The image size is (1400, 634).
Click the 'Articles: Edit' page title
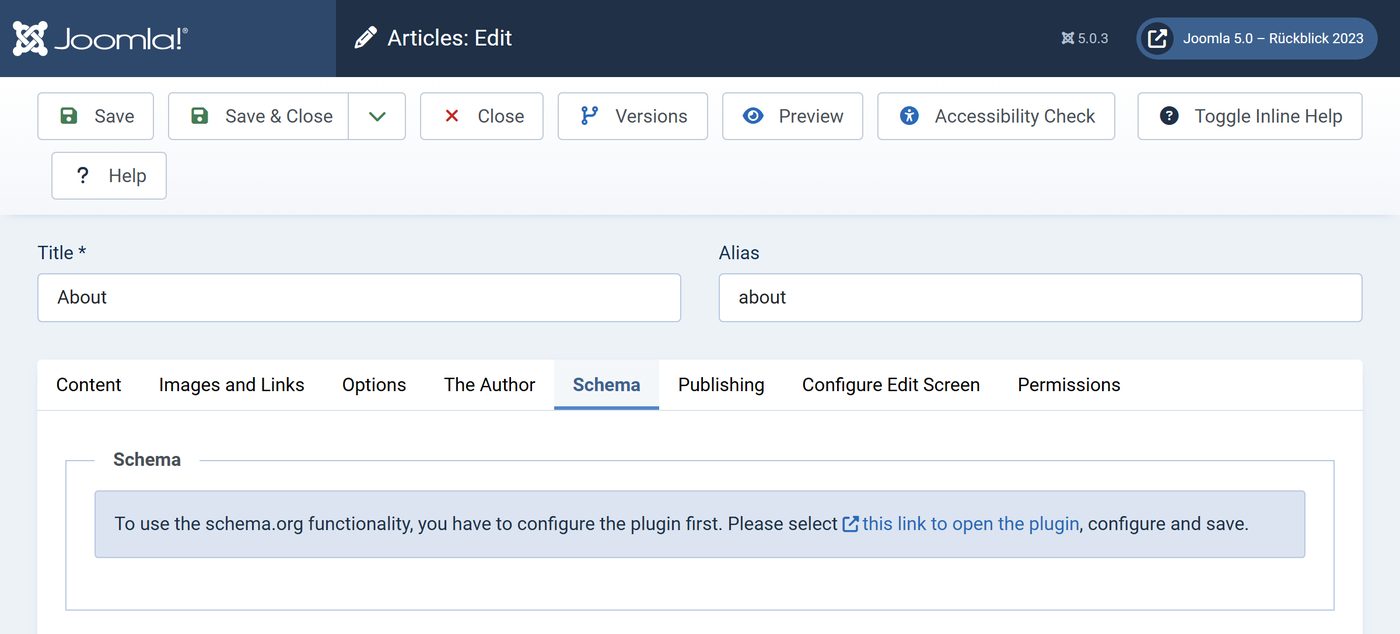[450, 39]
